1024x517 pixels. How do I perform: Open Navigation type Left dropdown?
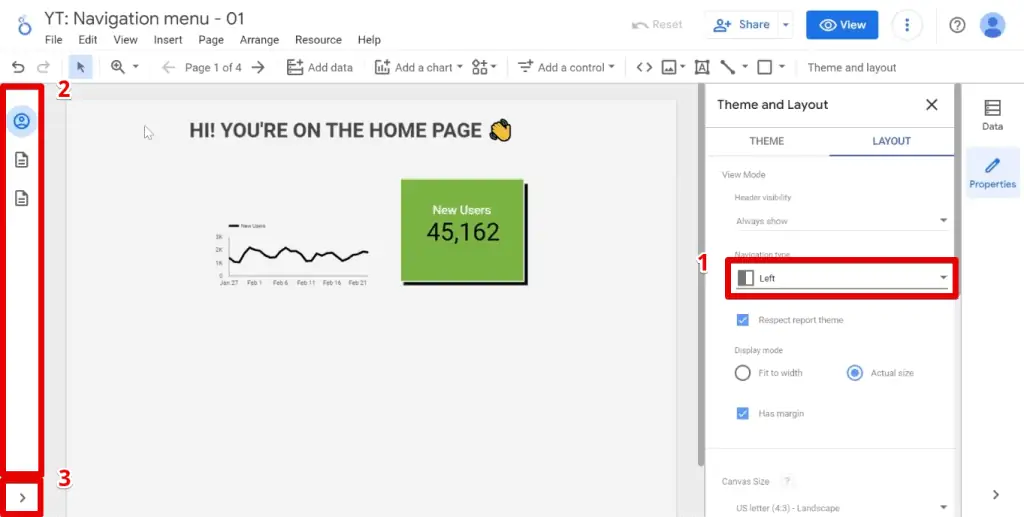841,278
